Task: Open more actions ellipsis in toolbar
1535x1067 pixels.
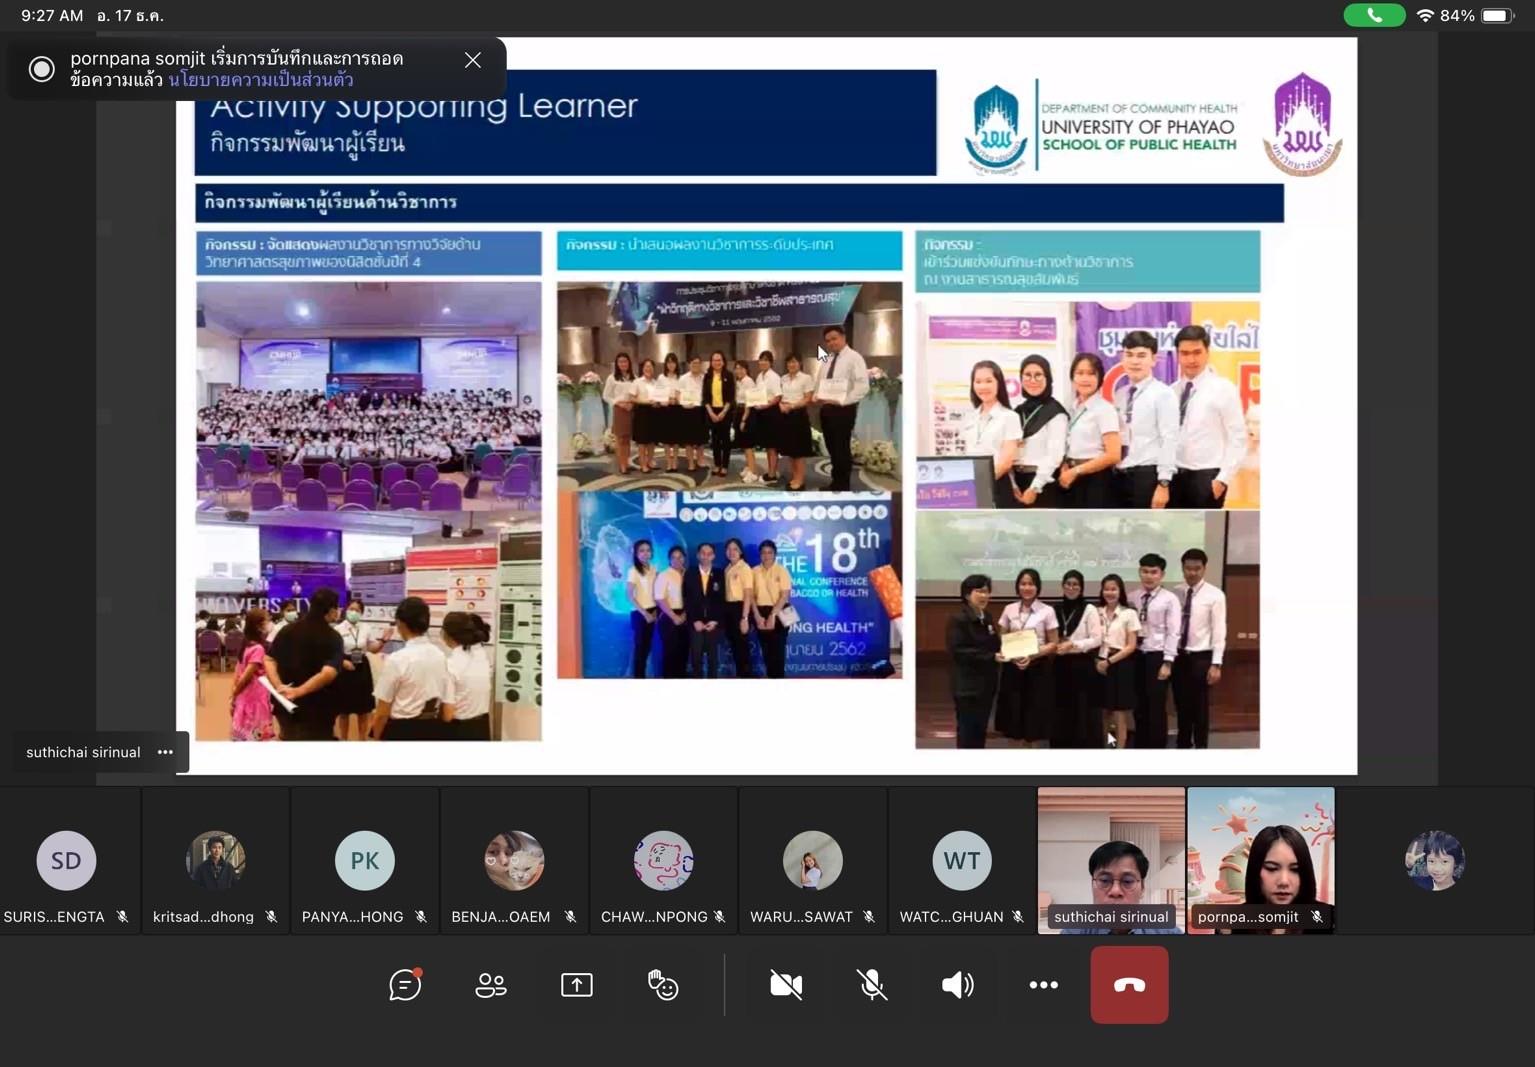Action: (1043, 985)
